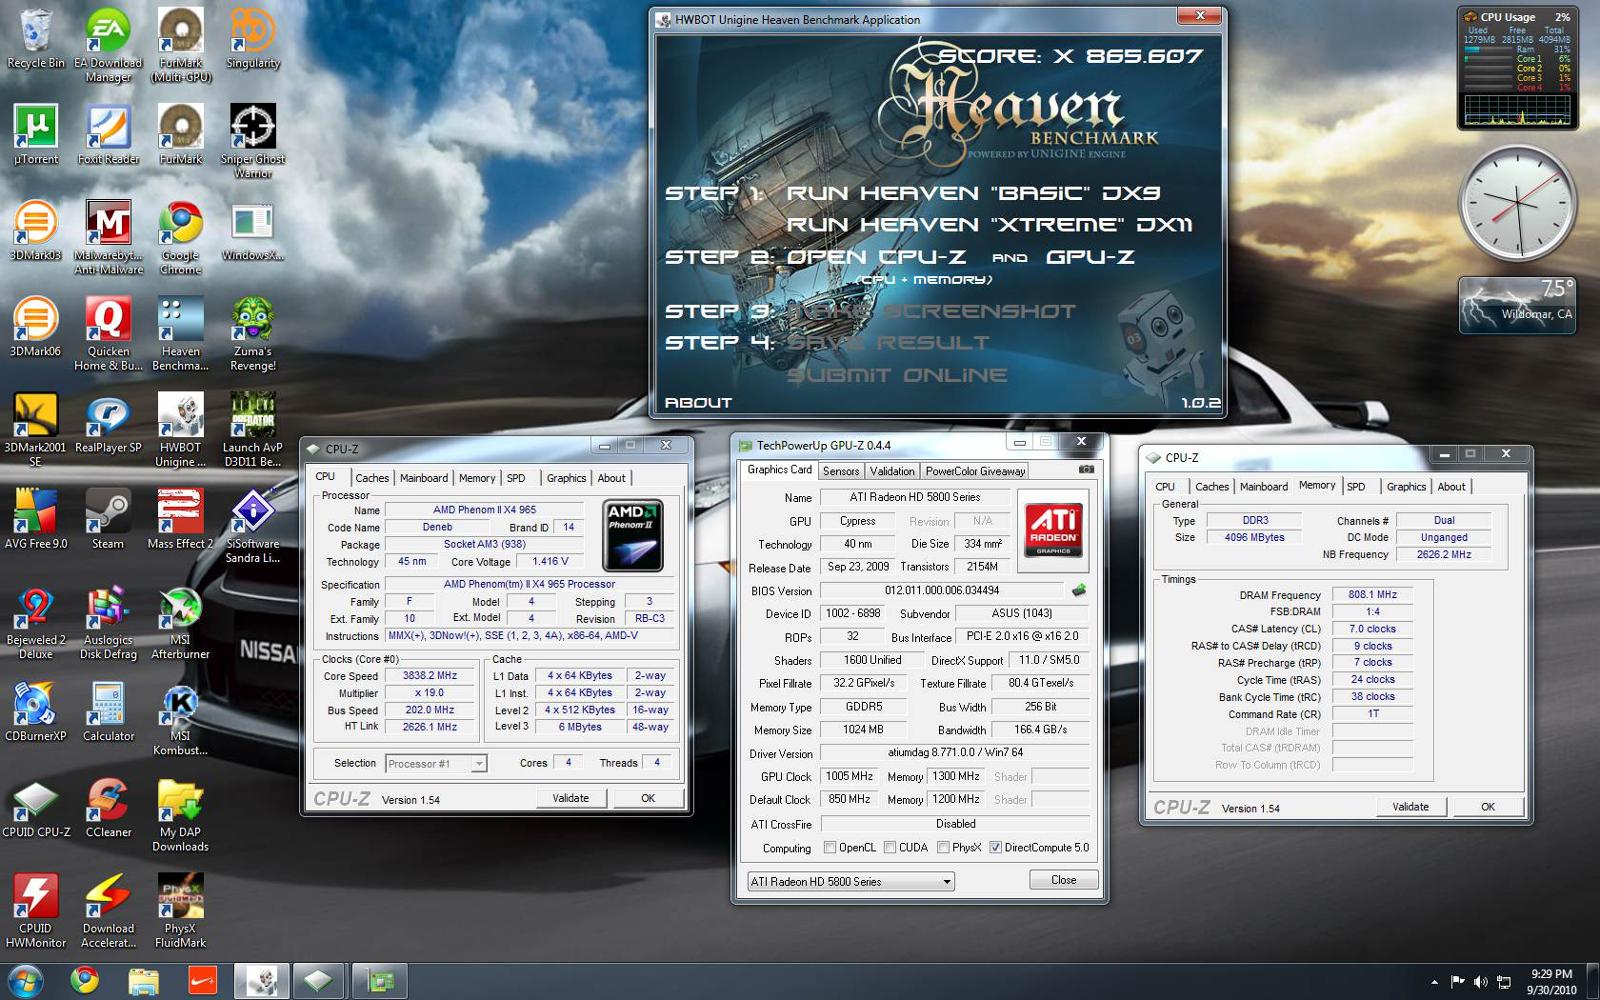Screen dimensions: 1600x1000
Task: Open the Recycle Bin desktop icon
Action: (36, 38)
